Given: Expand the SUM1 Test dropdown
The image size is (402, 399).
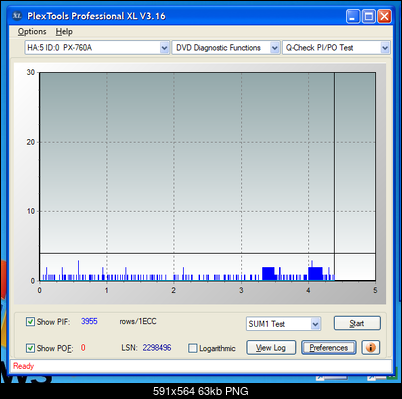Looking at the screenshot, I should [x=284, y=324].
